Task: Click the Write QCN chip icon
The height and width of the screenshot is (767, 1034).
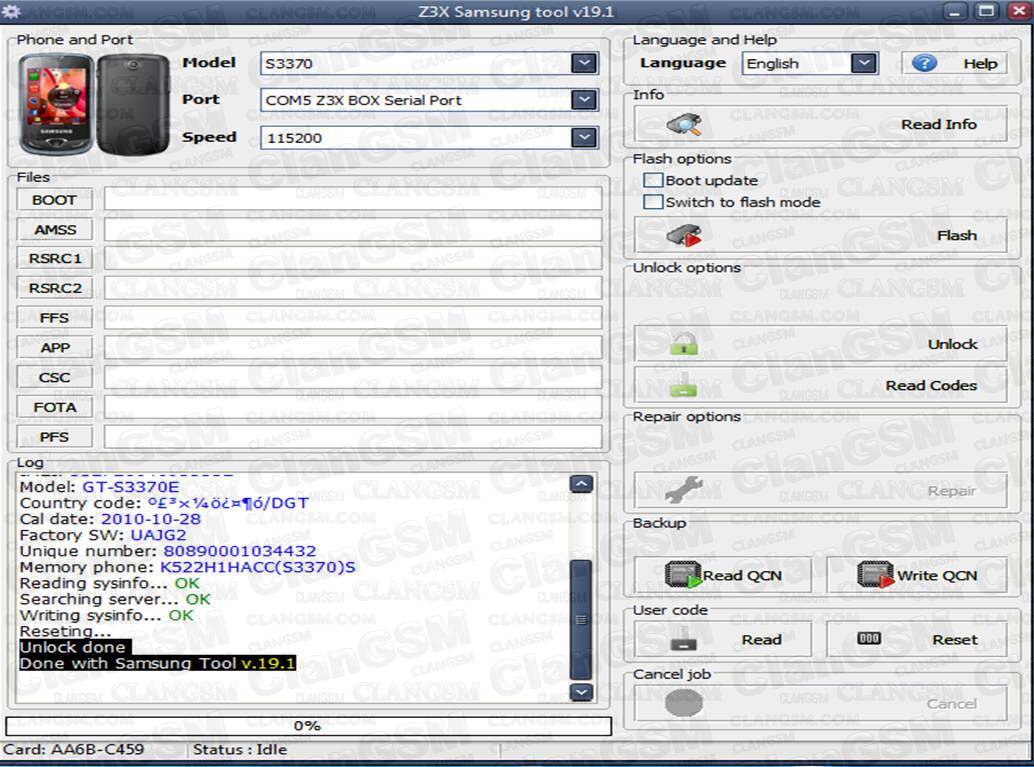Action: pyautogui.click(x=875, y=574)
